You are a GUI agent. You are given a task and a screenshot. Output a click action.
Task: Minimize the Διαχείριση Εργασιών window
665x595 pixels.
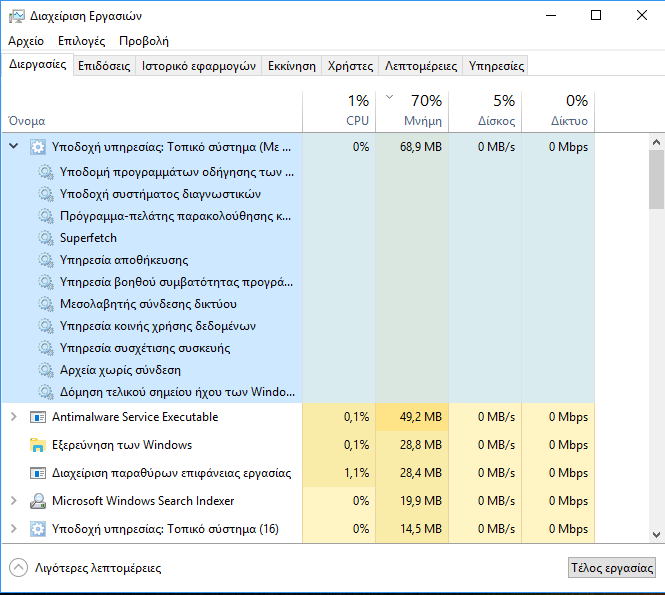[551, 16]
